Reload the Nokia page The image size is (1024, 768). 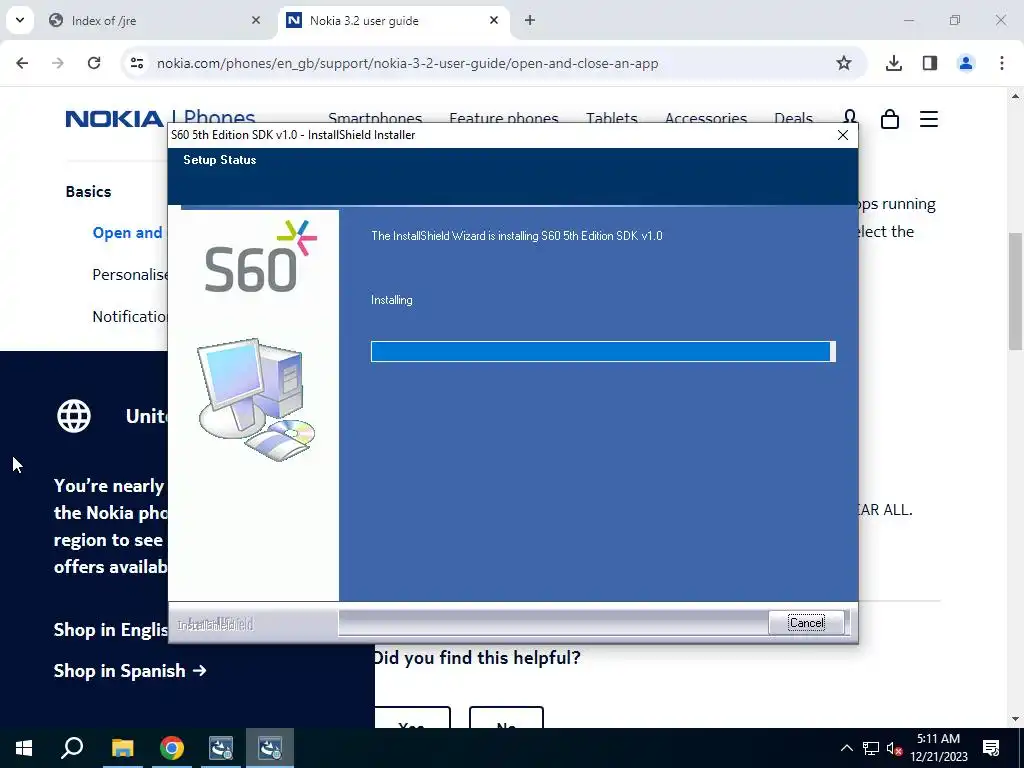click(94, 63)
